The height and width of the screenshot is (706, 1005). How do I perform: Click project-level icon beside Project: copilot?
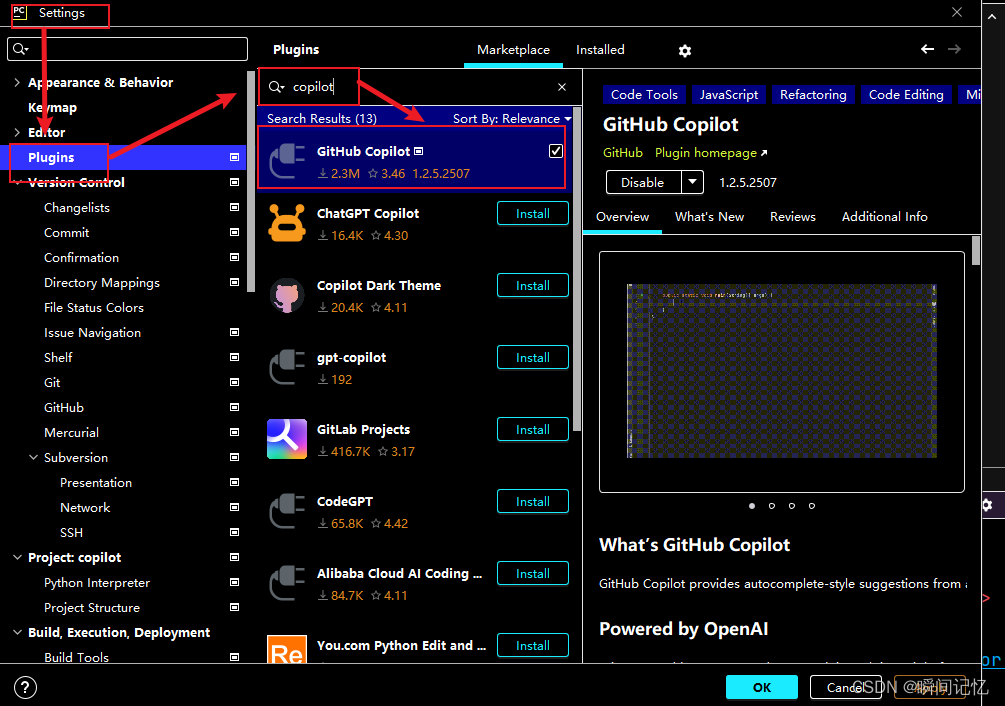point(235,557)
